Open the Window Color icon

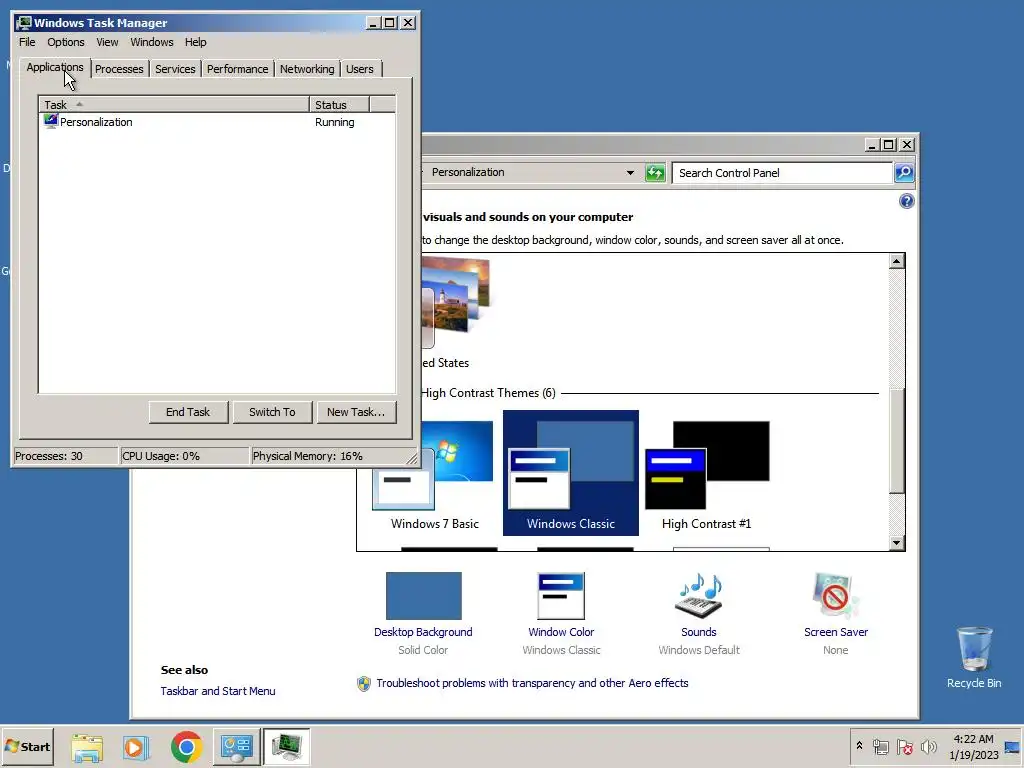point(561,596)
